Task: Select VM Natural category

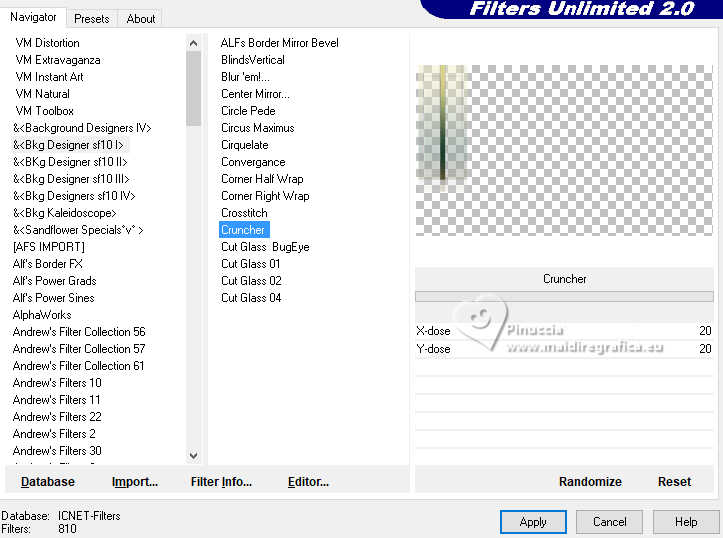Action: pyautogui.click(x=42, y=94)
